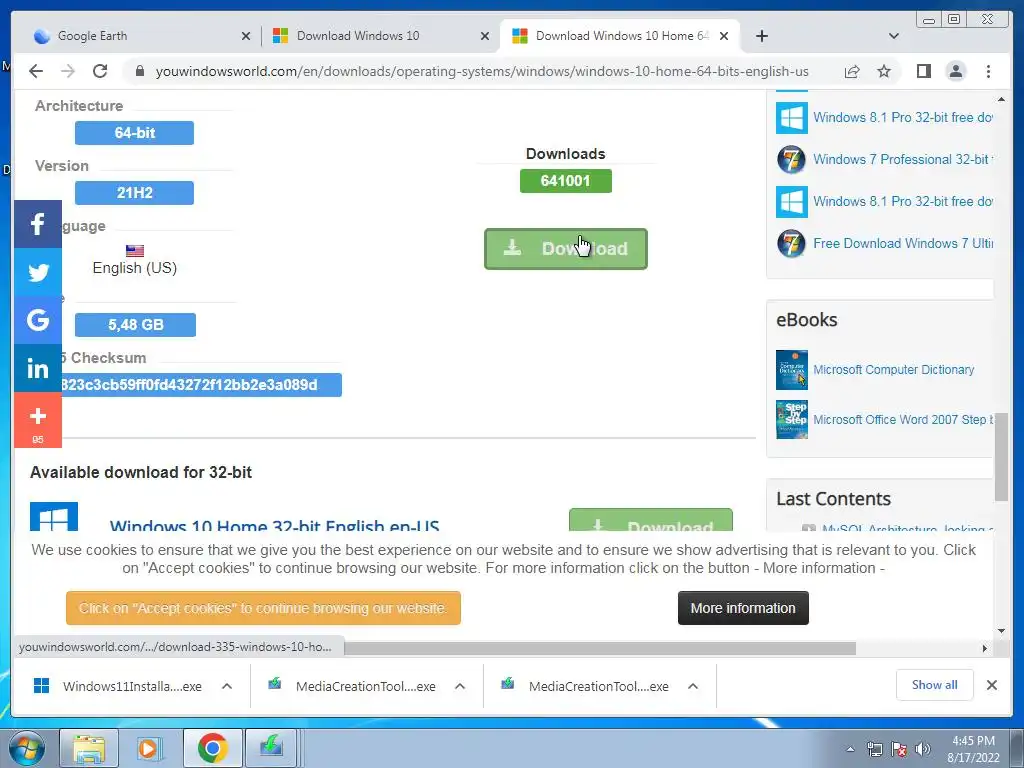Select the MD5 checksum value
The width and height of the screenshot is (1024, 768).
pyautogui.click(x=201, y=385)
